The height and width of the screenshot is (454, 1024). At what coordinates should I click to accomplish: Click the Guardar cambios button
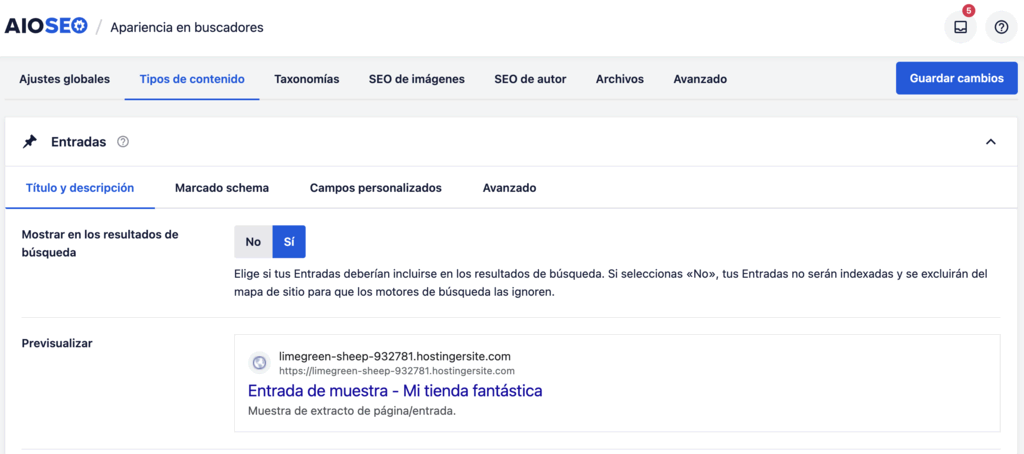pyautogui.click(x=956, y=78)
